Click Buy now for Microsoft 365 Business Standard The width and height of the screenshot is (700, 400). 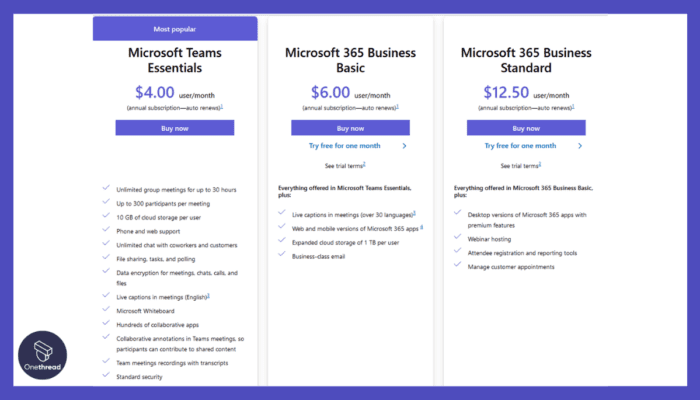tap(526, 128)
